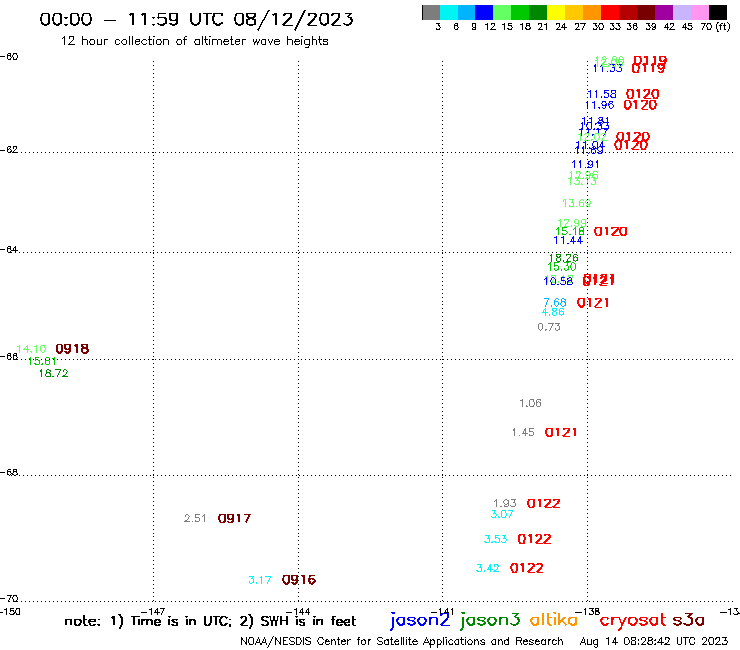
Task: Click the NOAA/NESDIS Center attribution text
Action: point(402,641)
